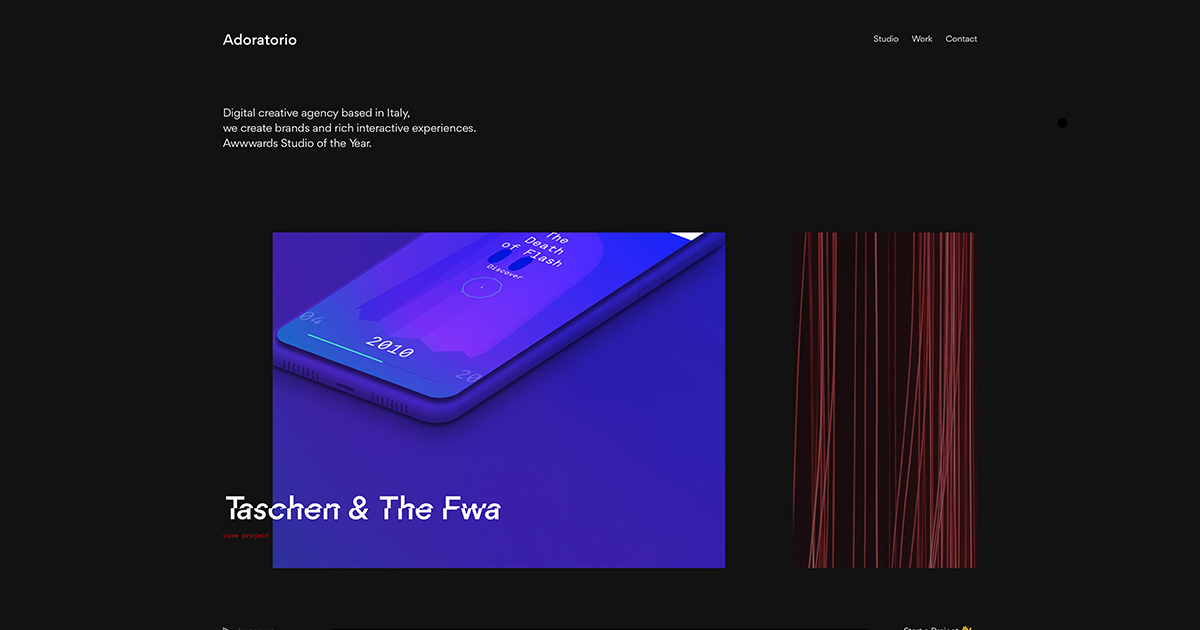The width and height of the screenshot is (1200, 630).
Task: Click the cyan progress line on the phone
Action: (x=344, y=347)
